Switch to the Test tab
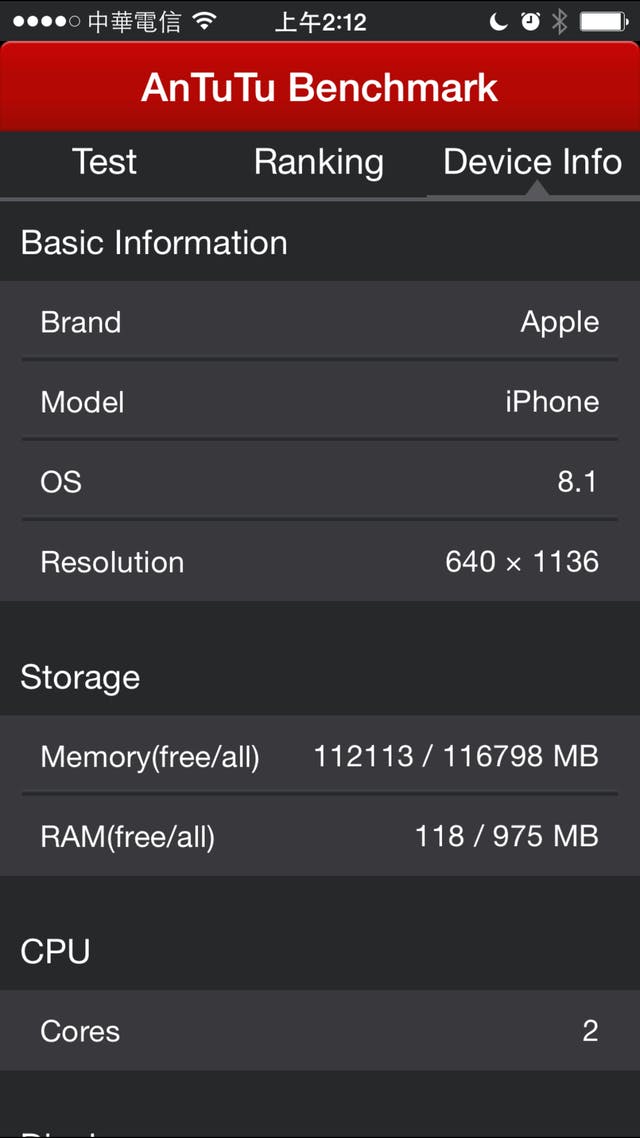 point(104,162)
